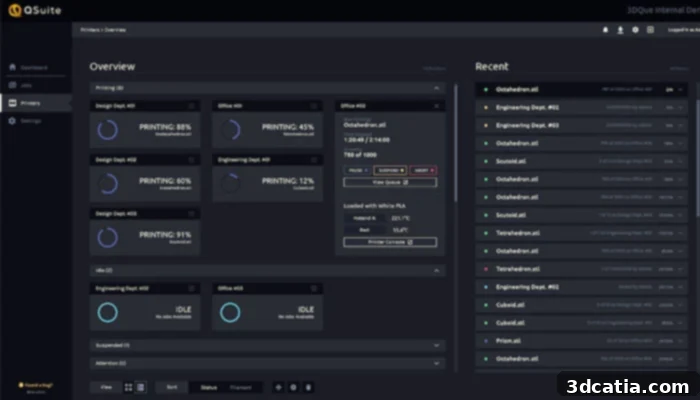Click the square icon beside the top-bar gear
This screenshot has width=700, height=400.
tap(650, 30)
